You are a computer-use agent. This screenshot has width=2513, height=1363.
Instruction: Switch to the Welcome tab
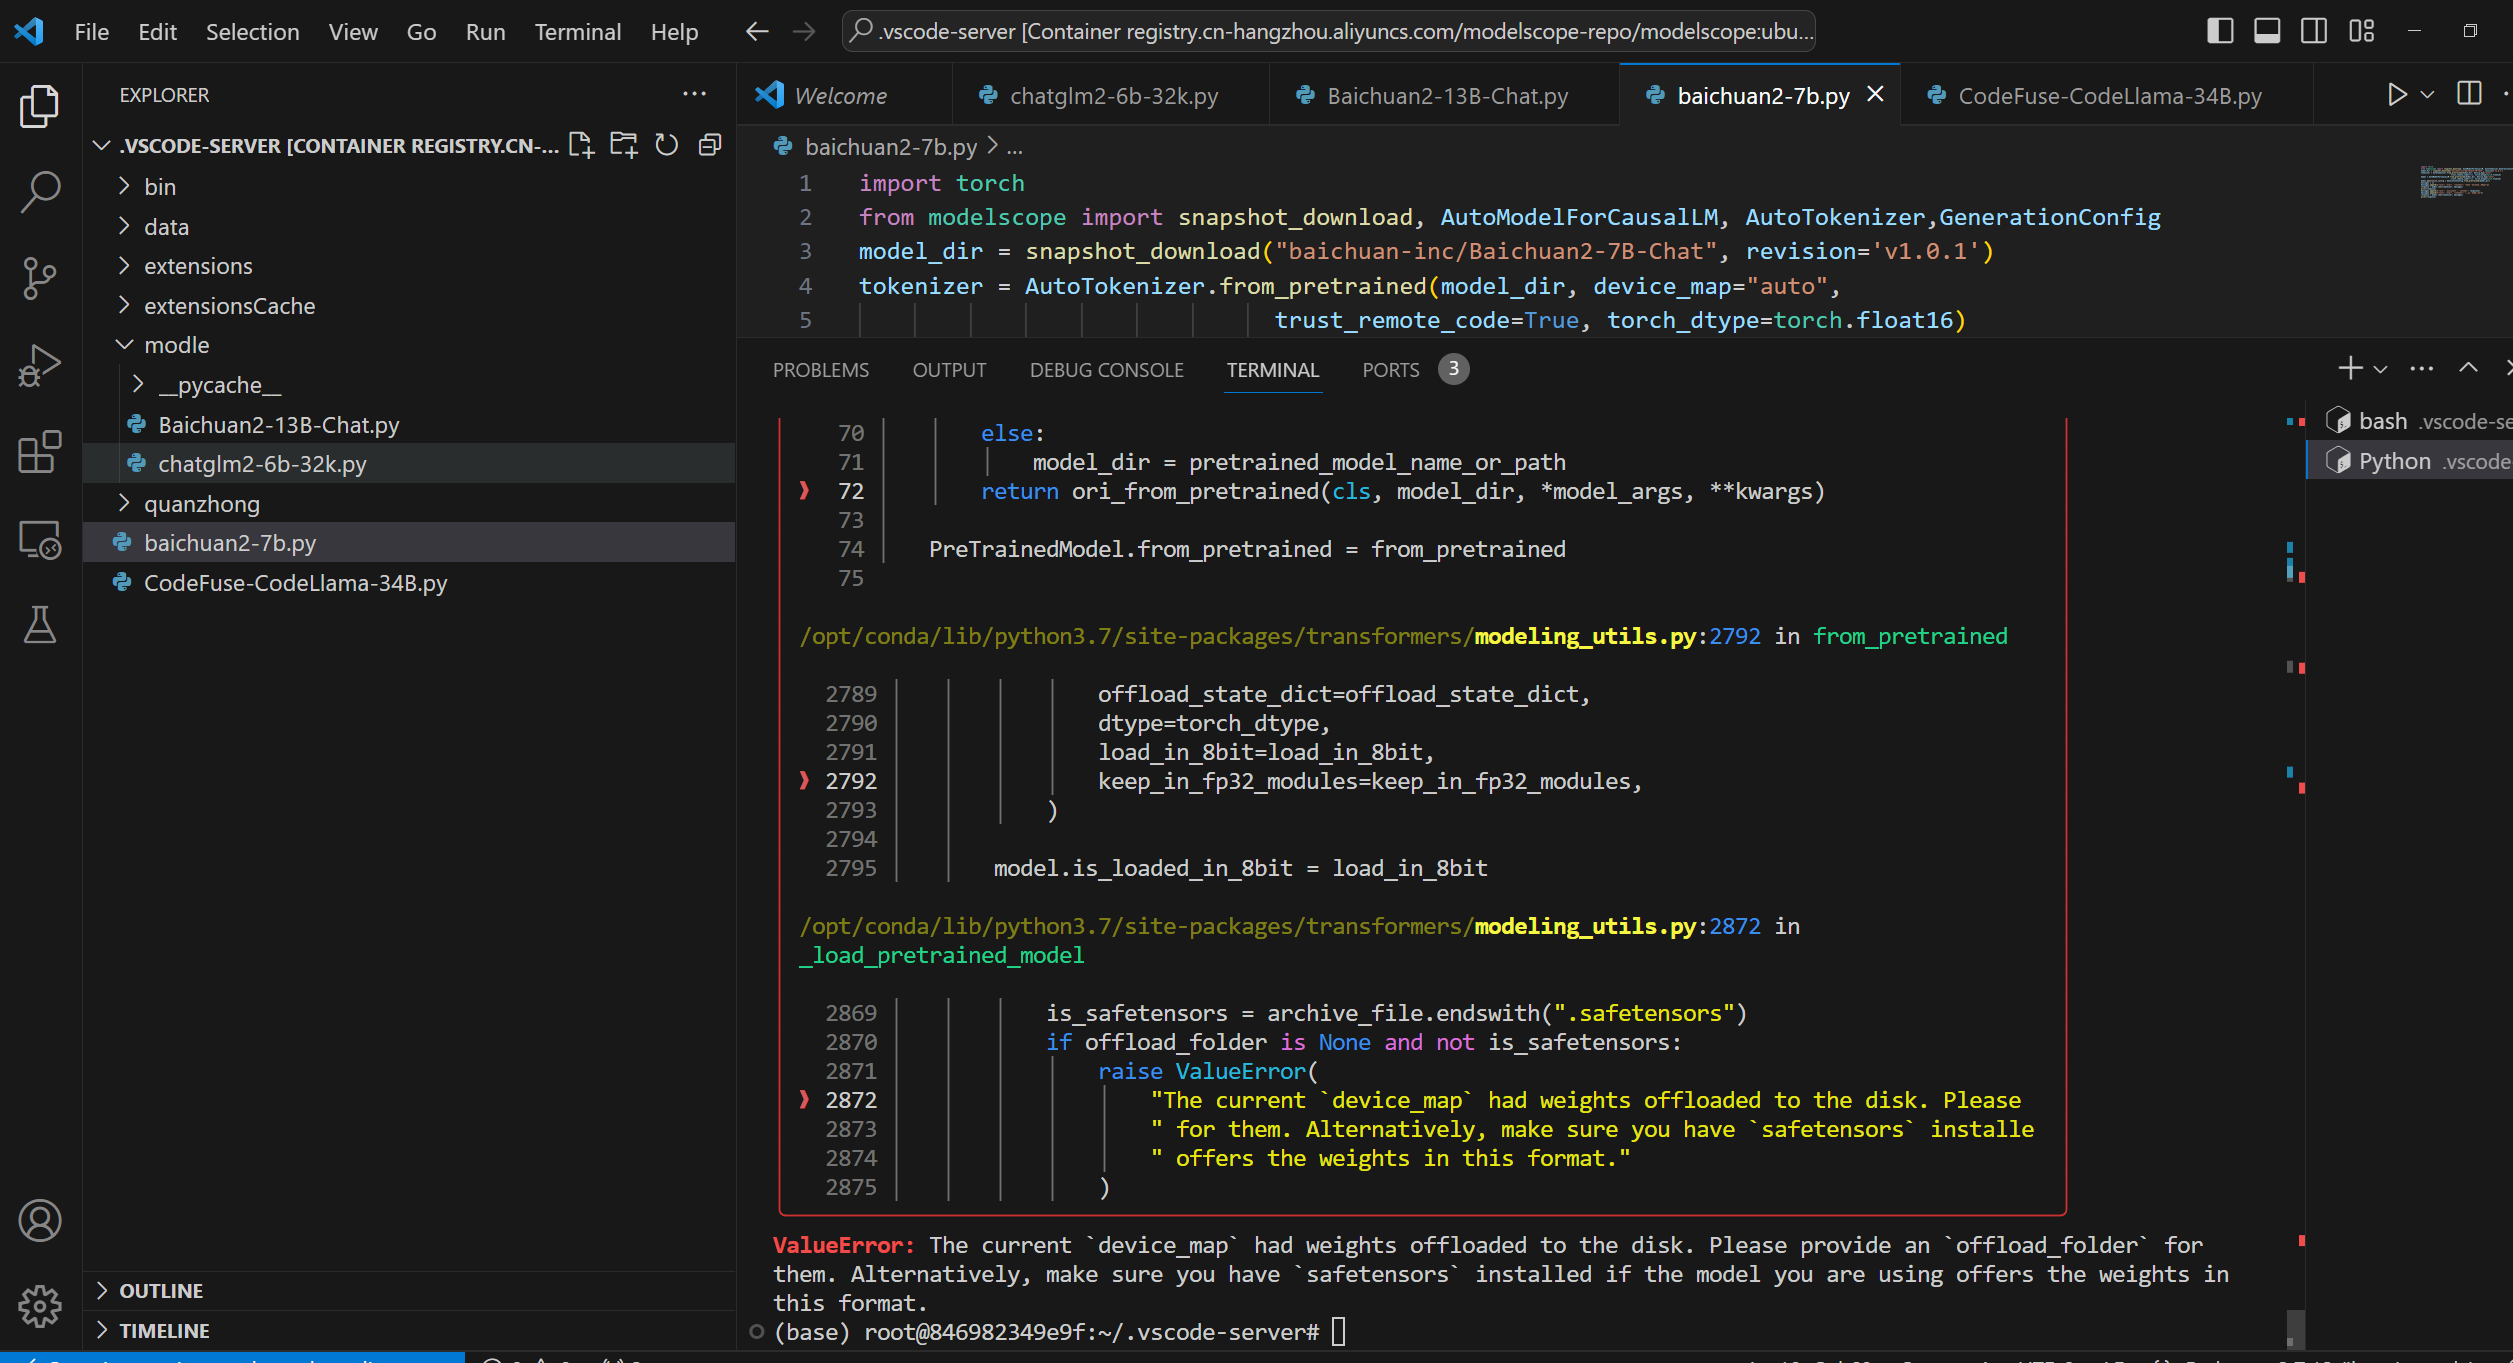pyautogui.click(x=845, y=95)
